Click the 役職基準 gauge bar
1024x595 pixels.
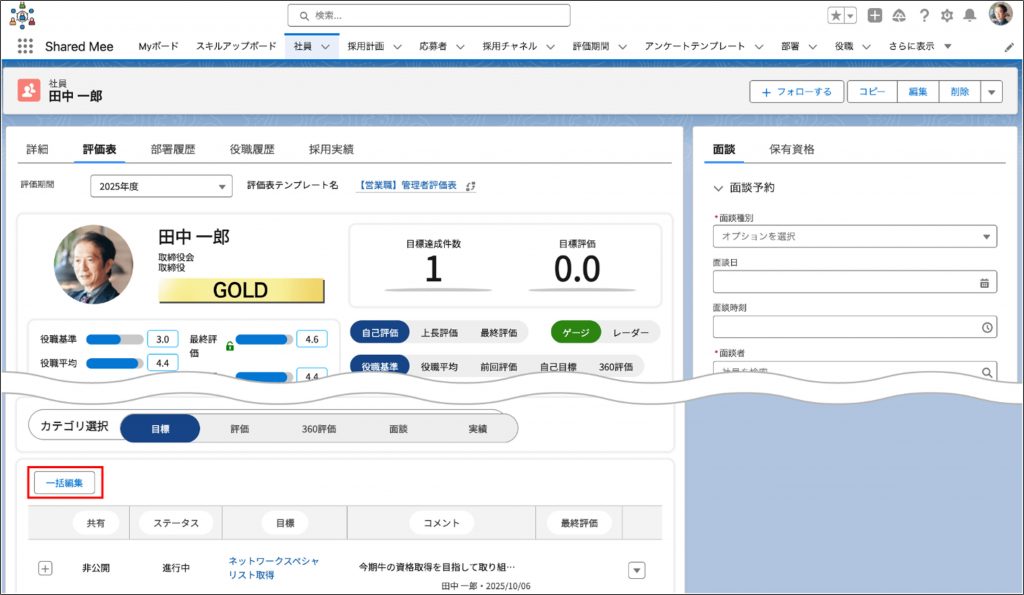117,339
